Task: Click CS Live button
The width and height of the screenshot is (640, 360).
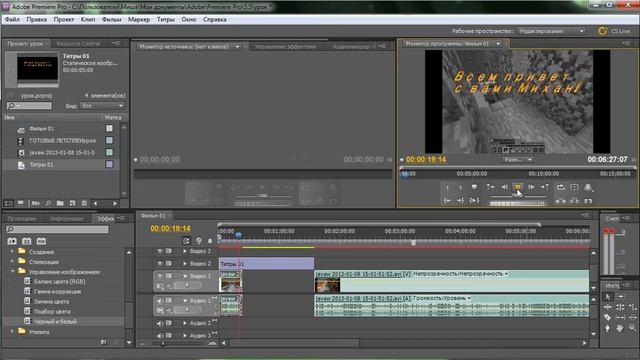Action: (614, 31)
